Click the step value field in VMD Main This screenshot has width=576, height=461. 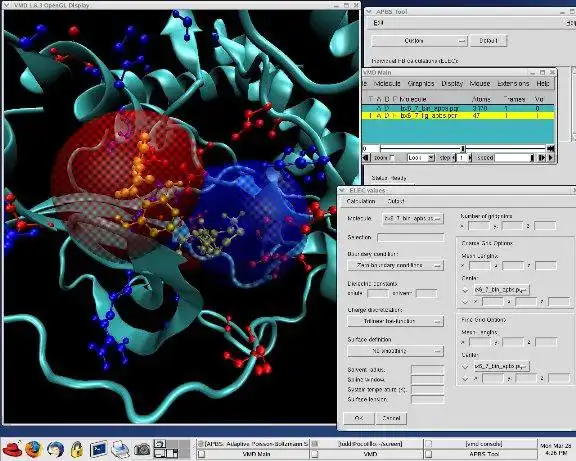(462, 158)
